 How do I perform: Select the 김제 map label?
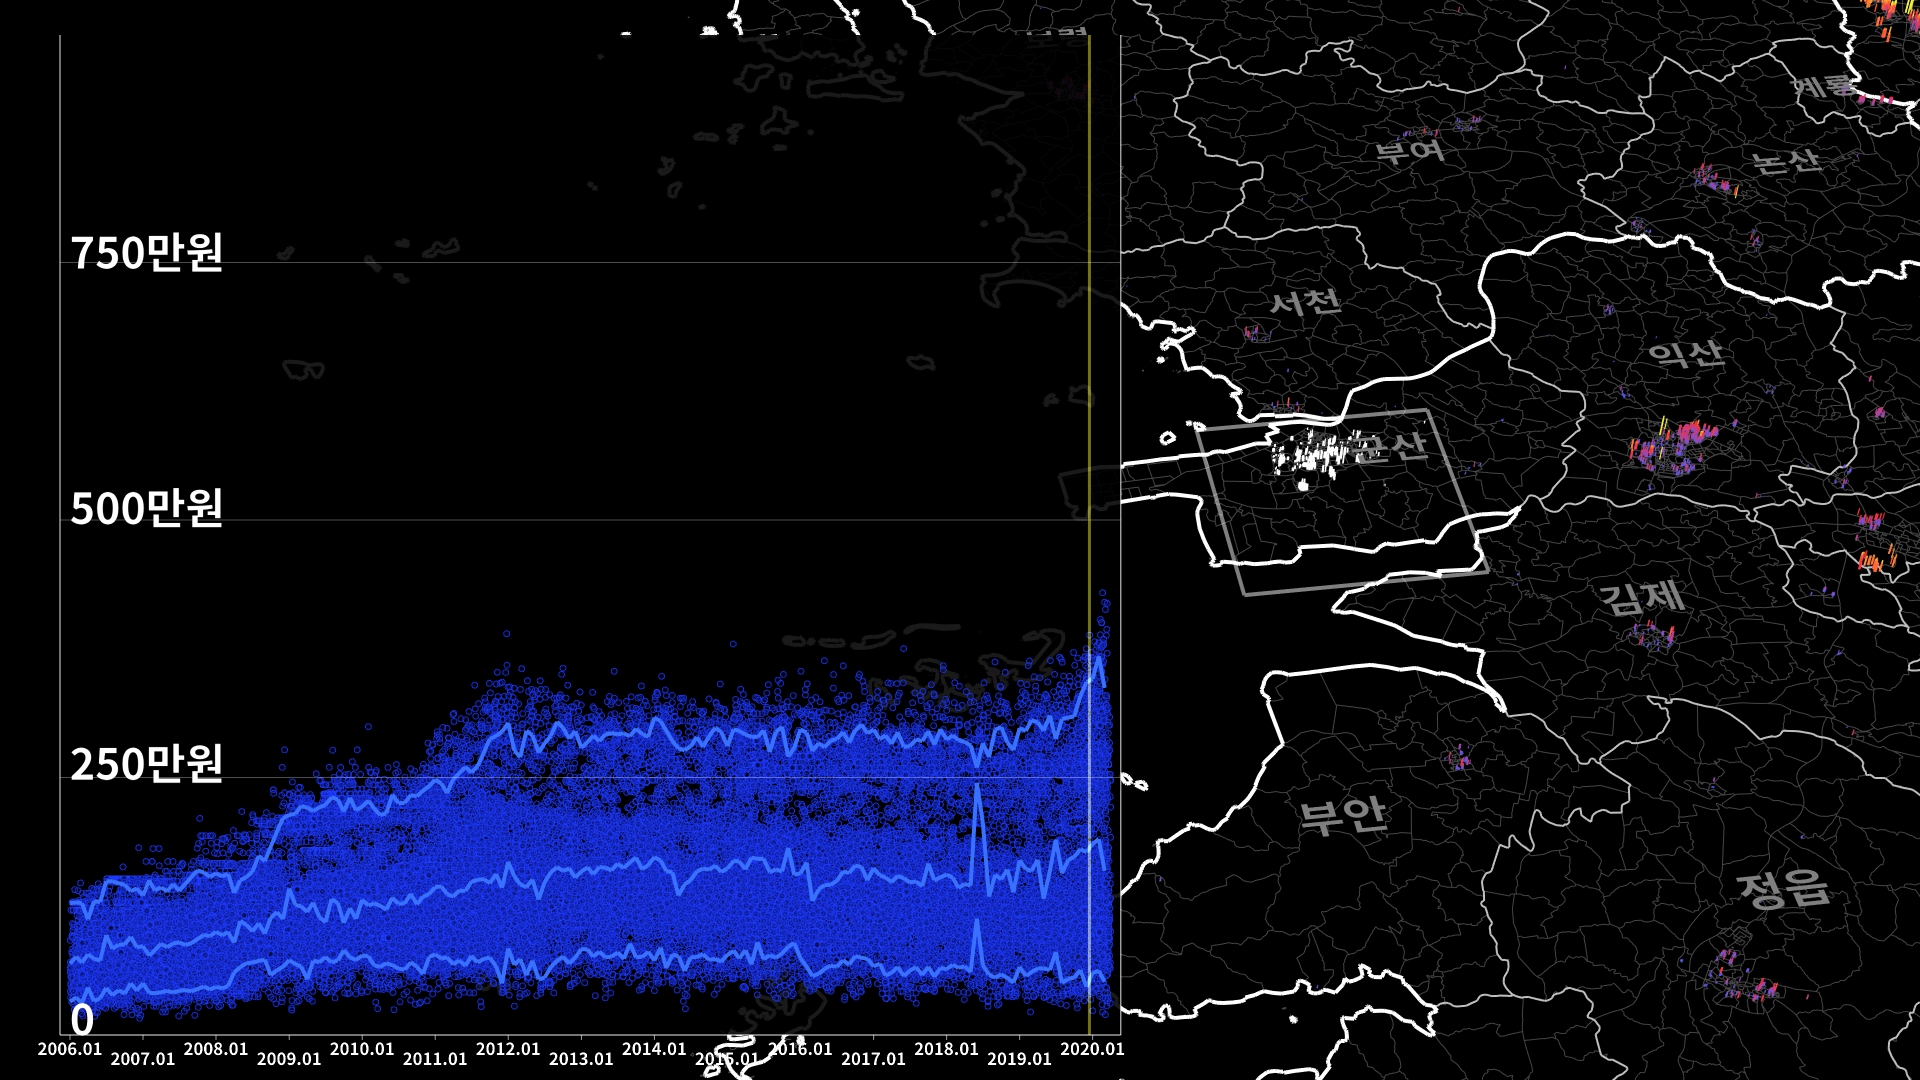tap(1642, 597)
